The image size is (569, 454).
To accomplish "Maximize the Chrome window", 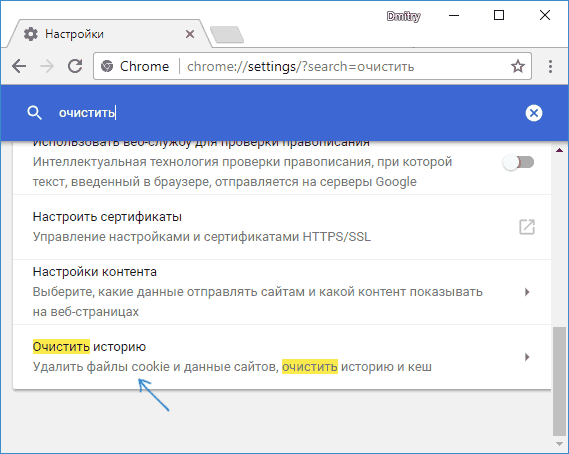I will (499, 15).
